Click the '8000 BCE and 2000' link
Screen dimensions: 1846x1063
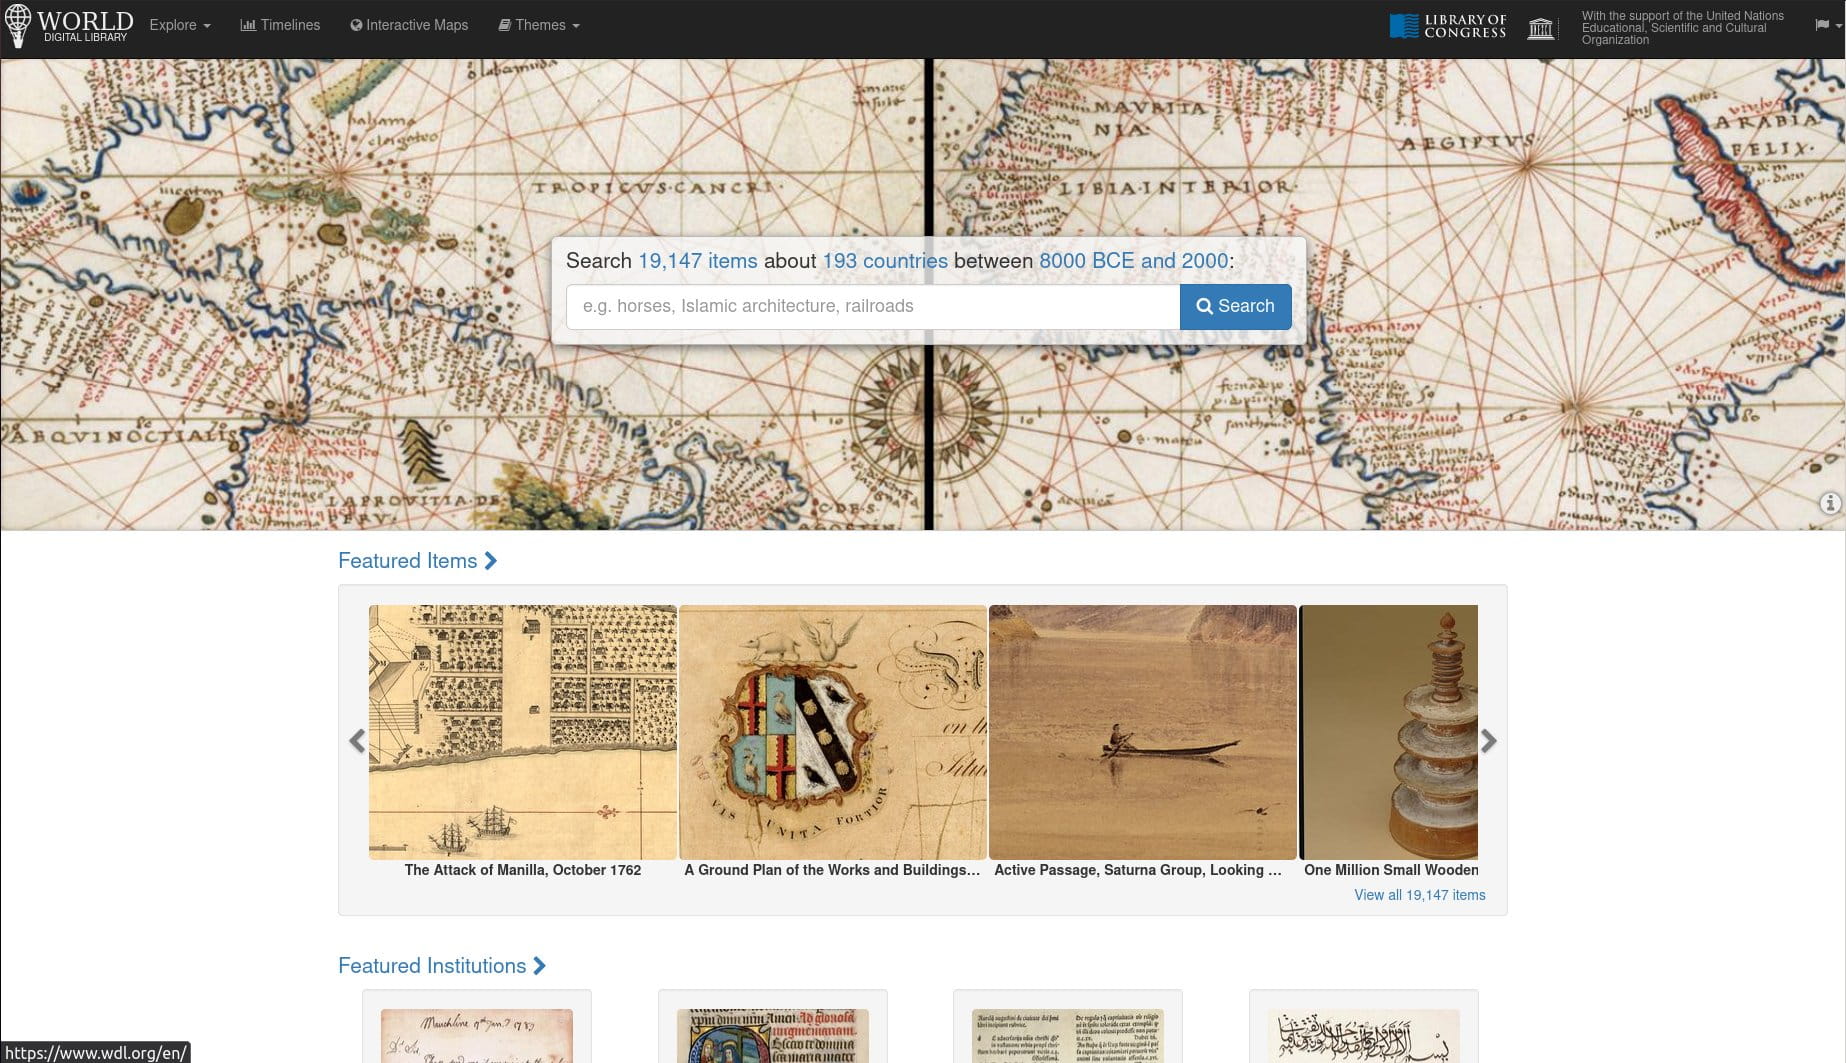(x=1133, y=261)
